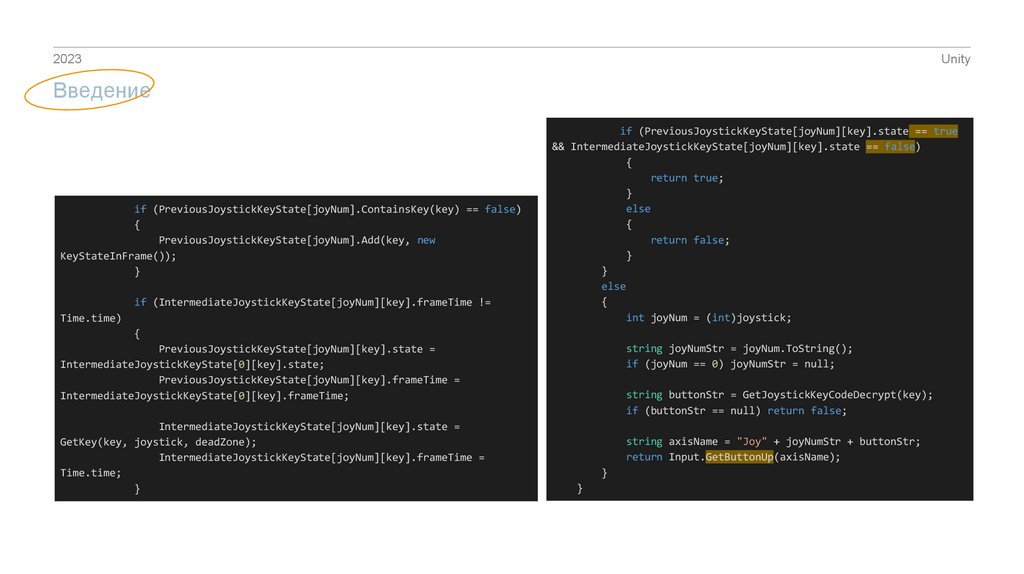Click the 'frameTime !=' condition line

[x=312, y=302]
